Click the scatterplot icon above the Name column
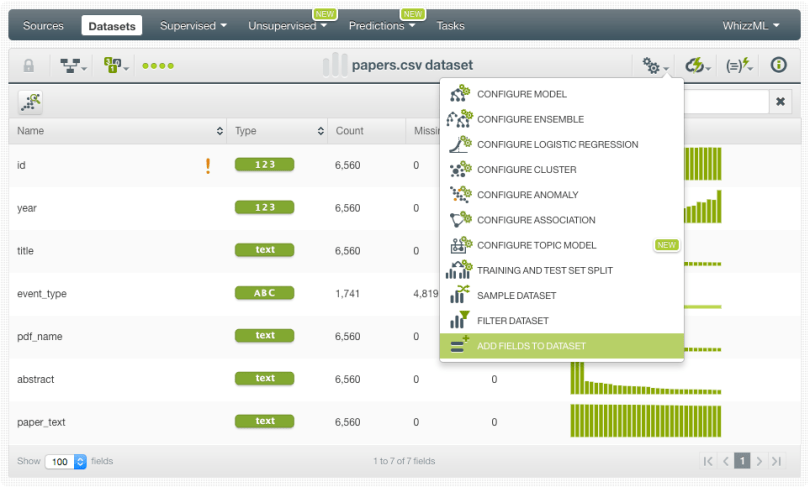The height and width of the screenshot is (487, 810). [31, 101]
